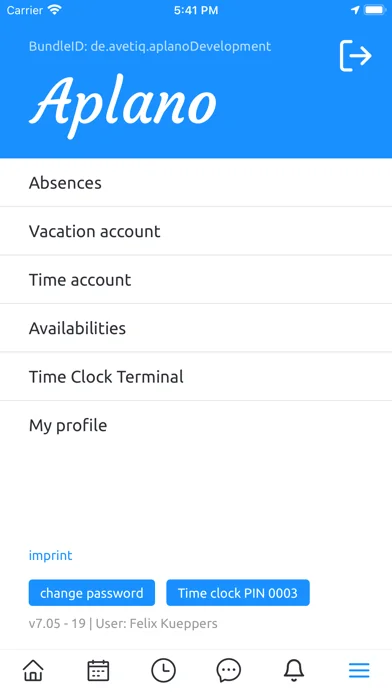Open the Absences menu item
This screenshot has height=696, width=392.
coord(196,182)
